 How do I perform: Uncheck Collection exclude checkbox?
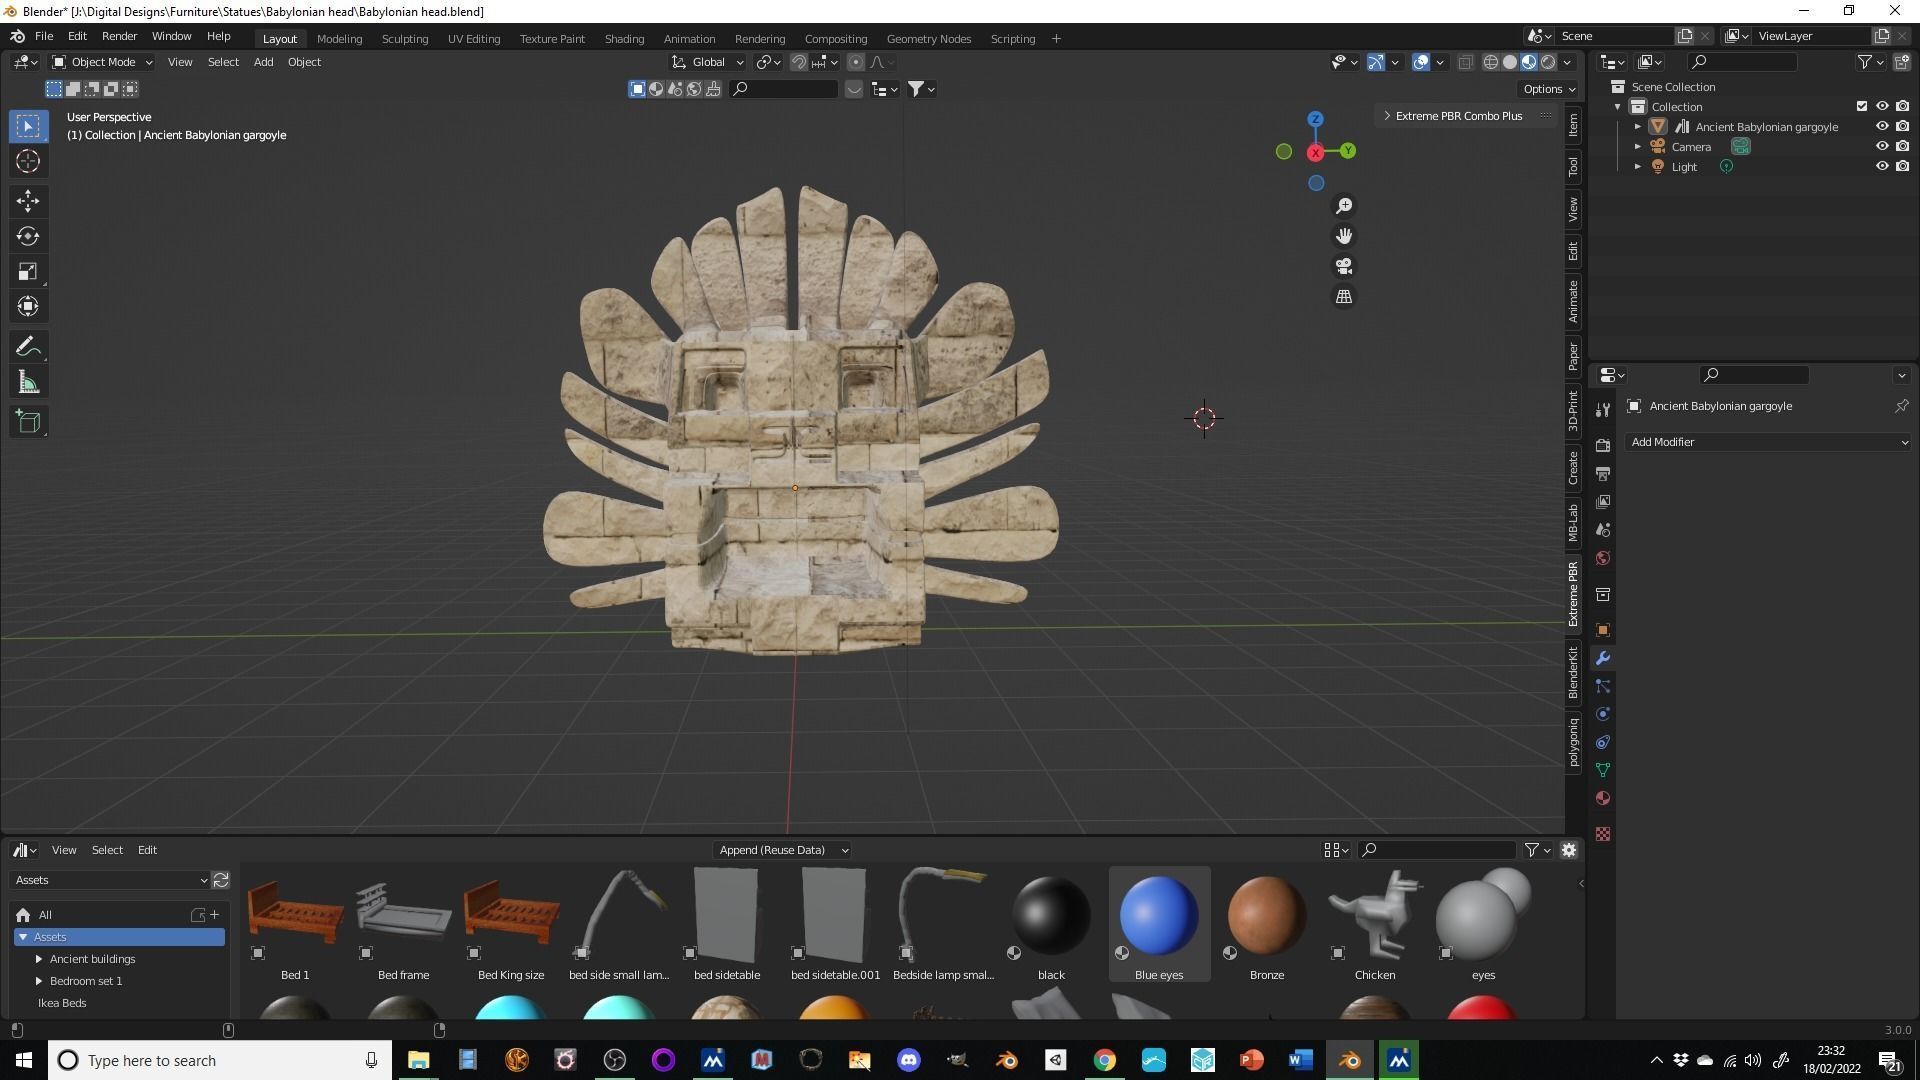tap(1861, 107)
